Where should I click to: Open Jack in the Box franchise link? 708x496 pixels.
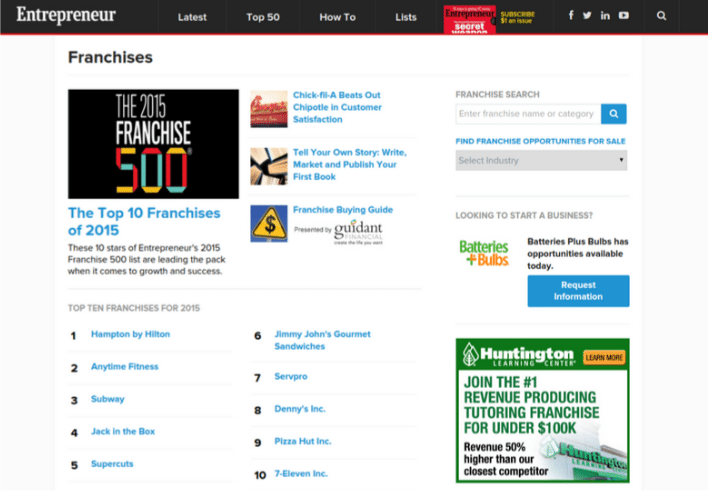tap(123, 431)
